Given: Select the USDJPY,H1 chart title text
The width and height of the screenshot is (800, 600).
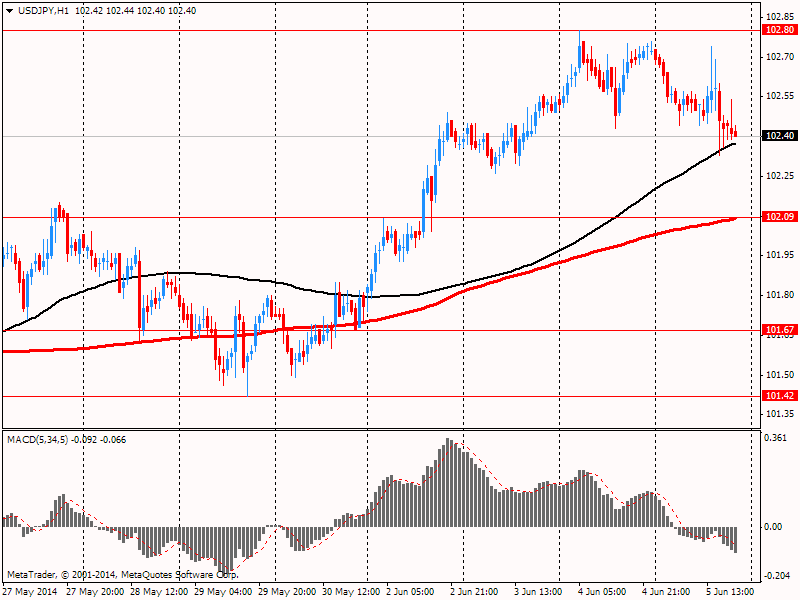Looking at the screenshot, I should (x=43, y=11).
